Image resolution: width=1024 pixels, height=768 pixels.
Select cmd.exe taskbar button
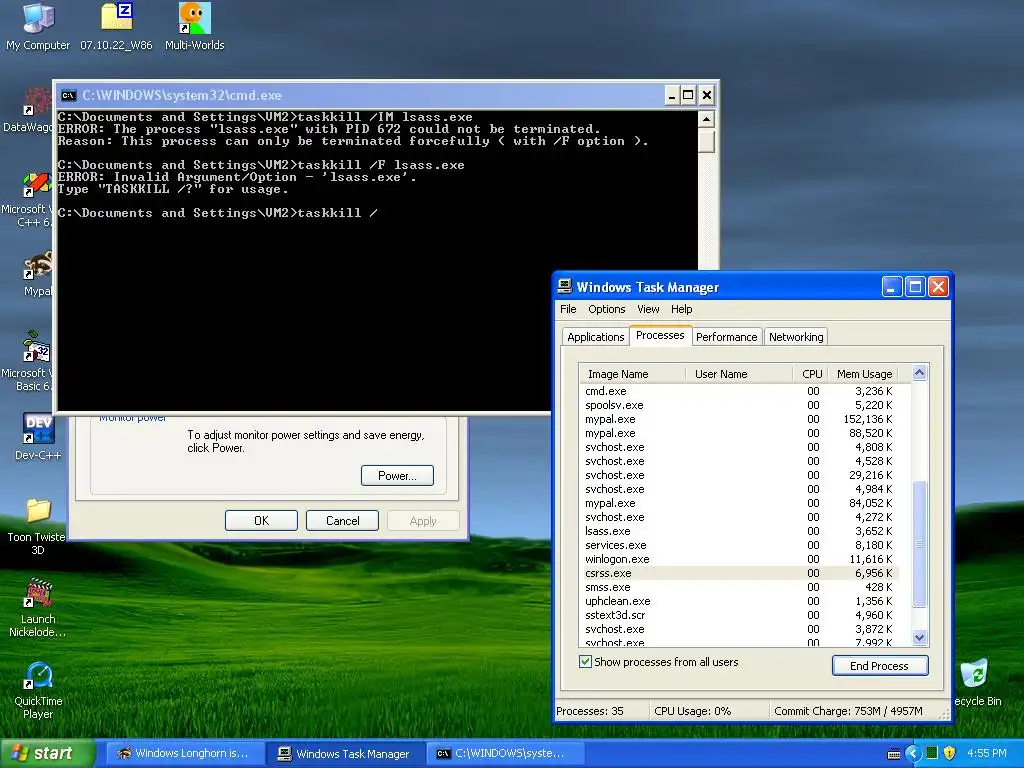tap(503, 754)
